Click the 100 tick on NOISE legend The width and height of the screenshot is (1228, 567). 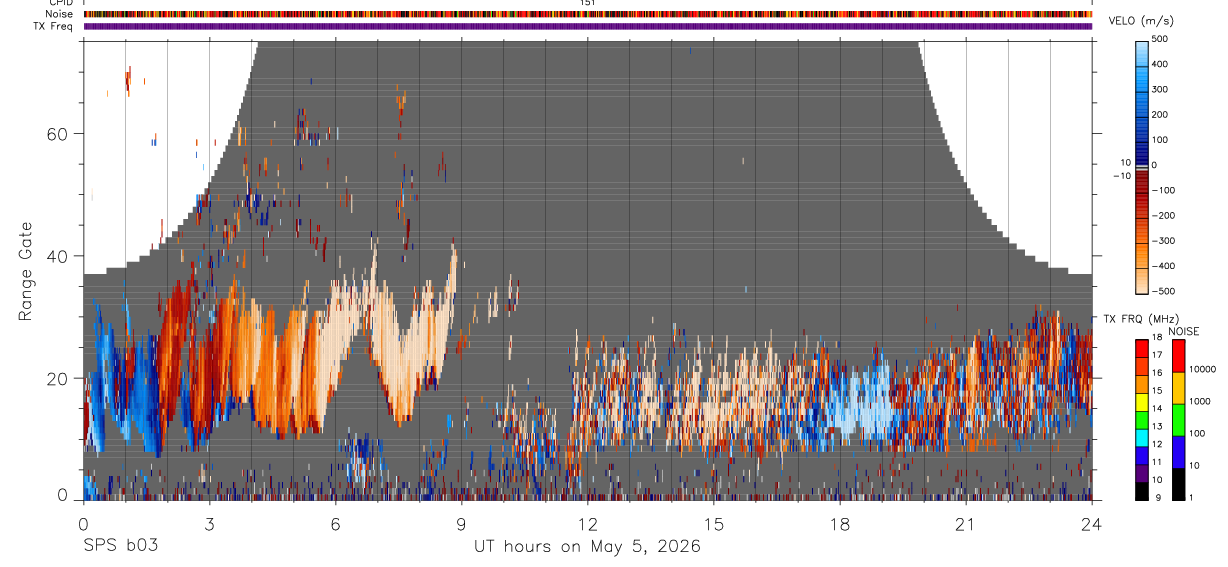[x=1198, y=433]
